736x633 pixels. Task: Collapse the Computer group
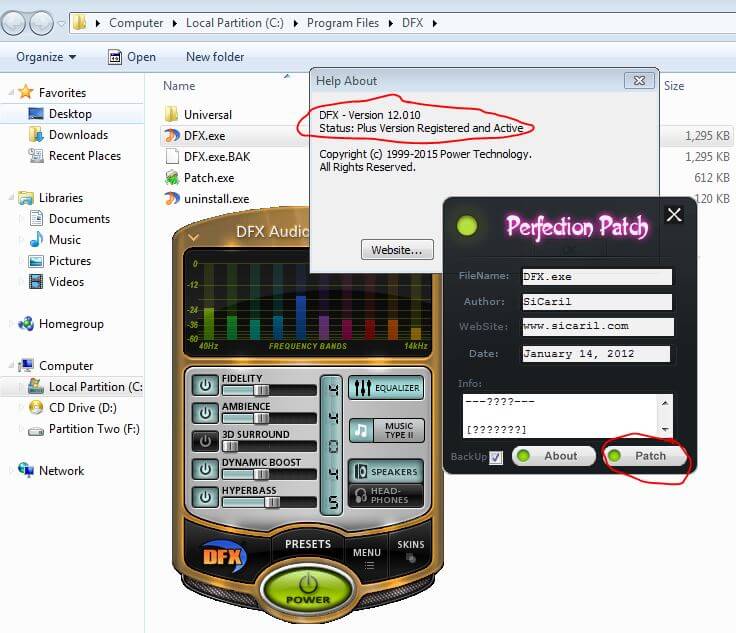point(11,366)
